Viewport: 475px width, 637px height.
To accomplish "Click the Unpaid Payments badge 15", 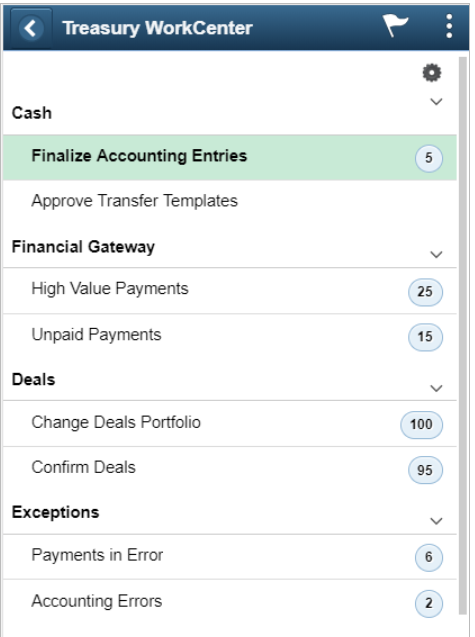I will click(425, 337).
